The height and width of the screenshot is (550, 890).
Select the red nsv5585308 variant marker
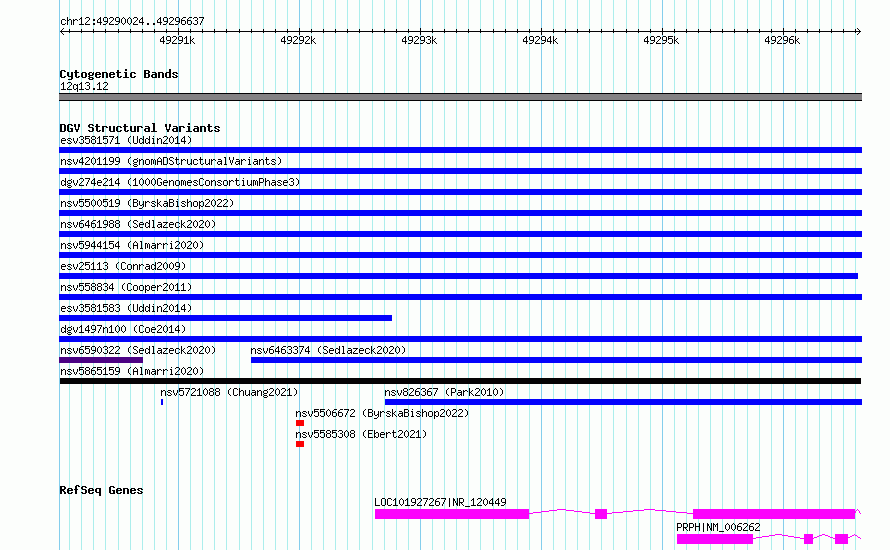coord(300,444)
